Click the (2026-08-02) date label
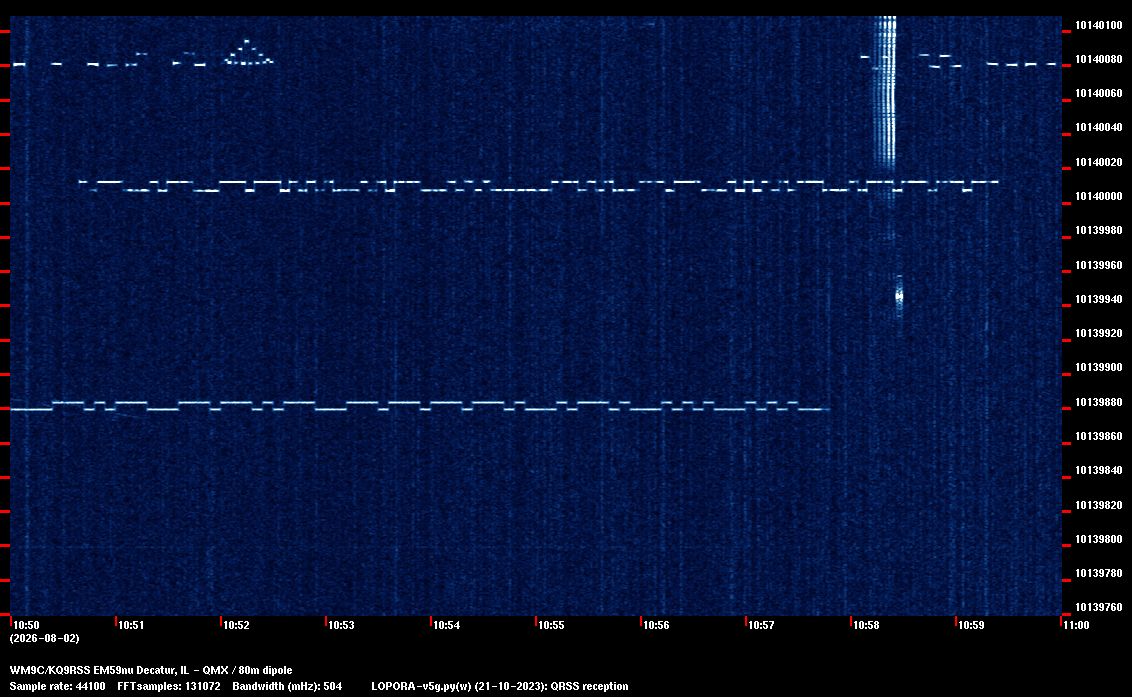1132x697 pixels. [x=45, y=638]
